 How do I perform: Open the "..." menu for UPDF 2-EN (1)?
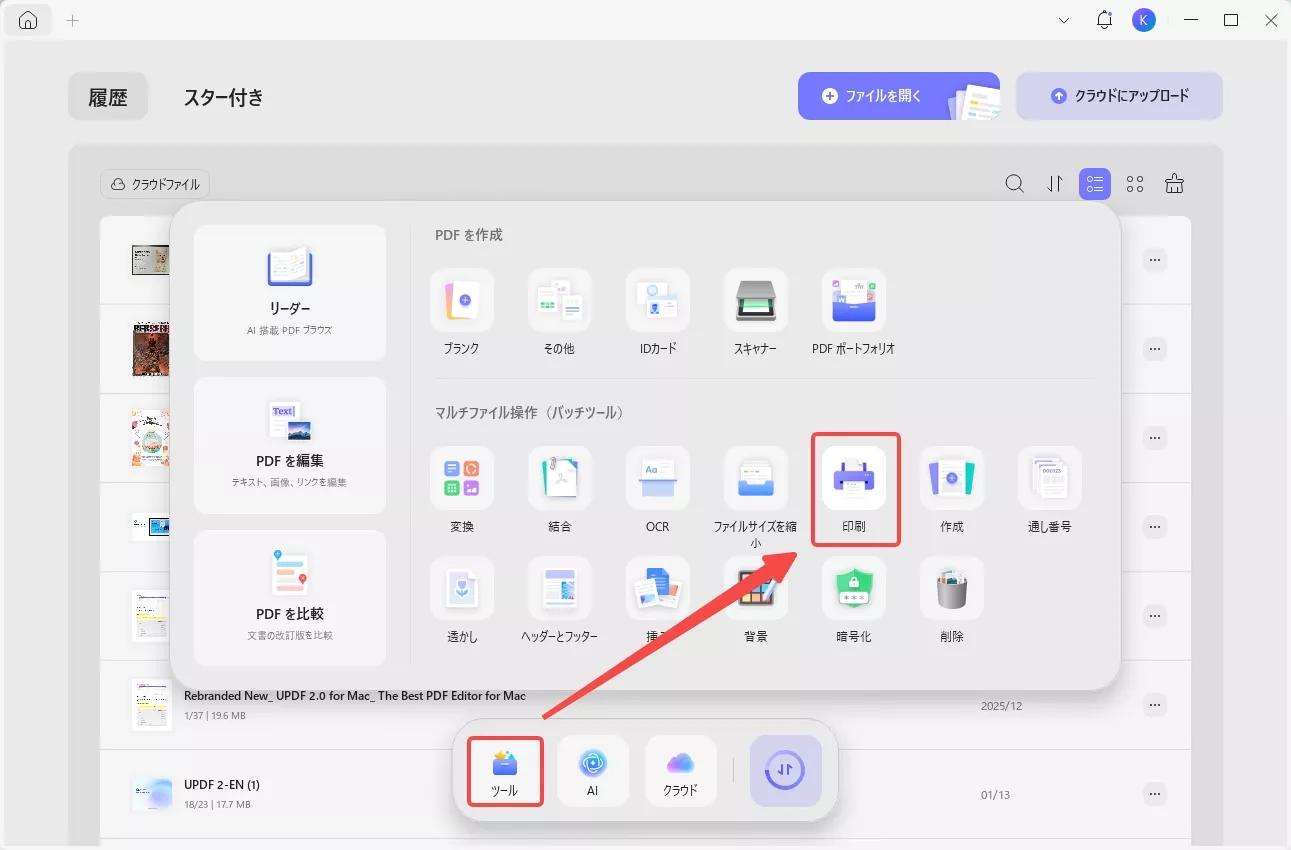1154,793
